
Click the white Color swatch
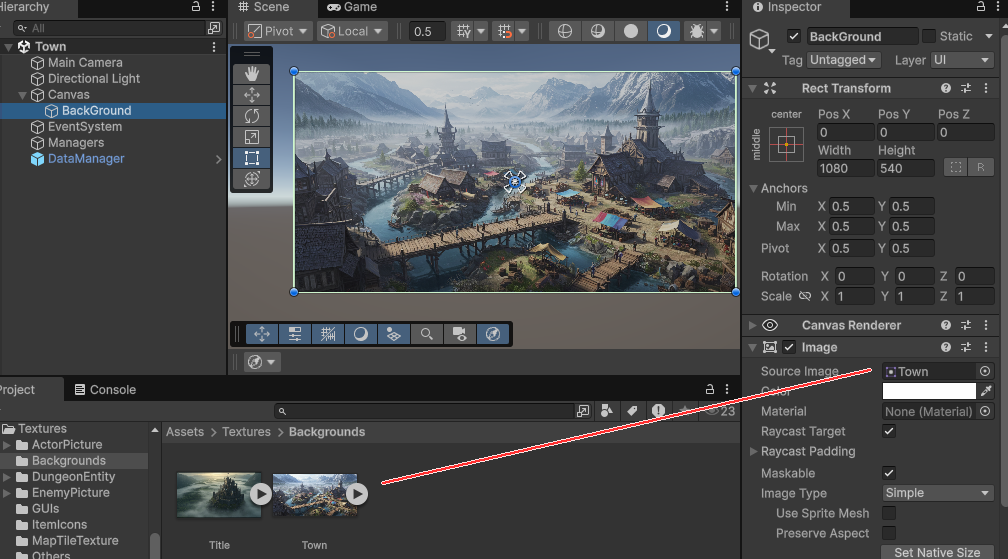click(929, 391)
